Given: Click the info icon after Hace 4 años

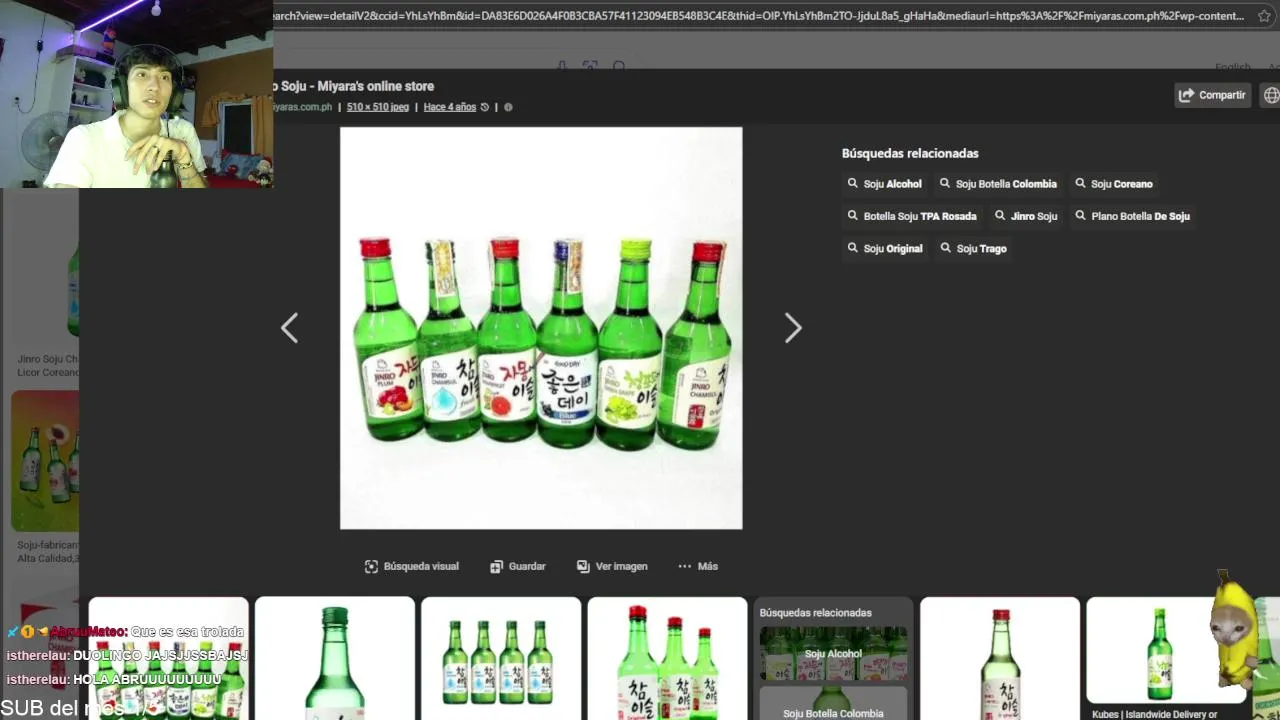Looking at the screenshot, I should click(x=508, y=107).
